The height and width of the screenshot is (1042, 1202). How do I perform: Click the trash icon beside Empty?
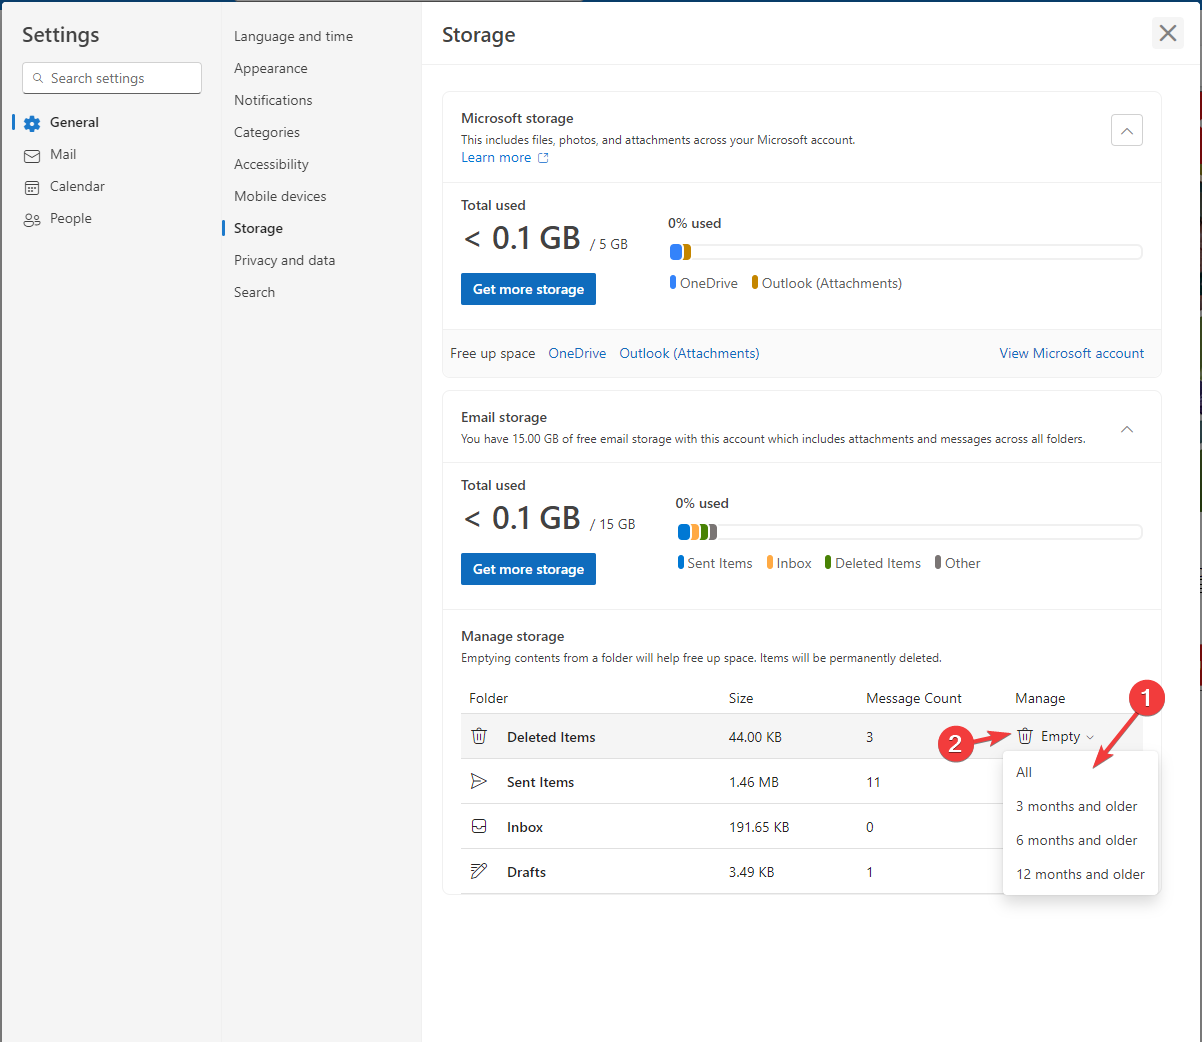[1024, 735]
